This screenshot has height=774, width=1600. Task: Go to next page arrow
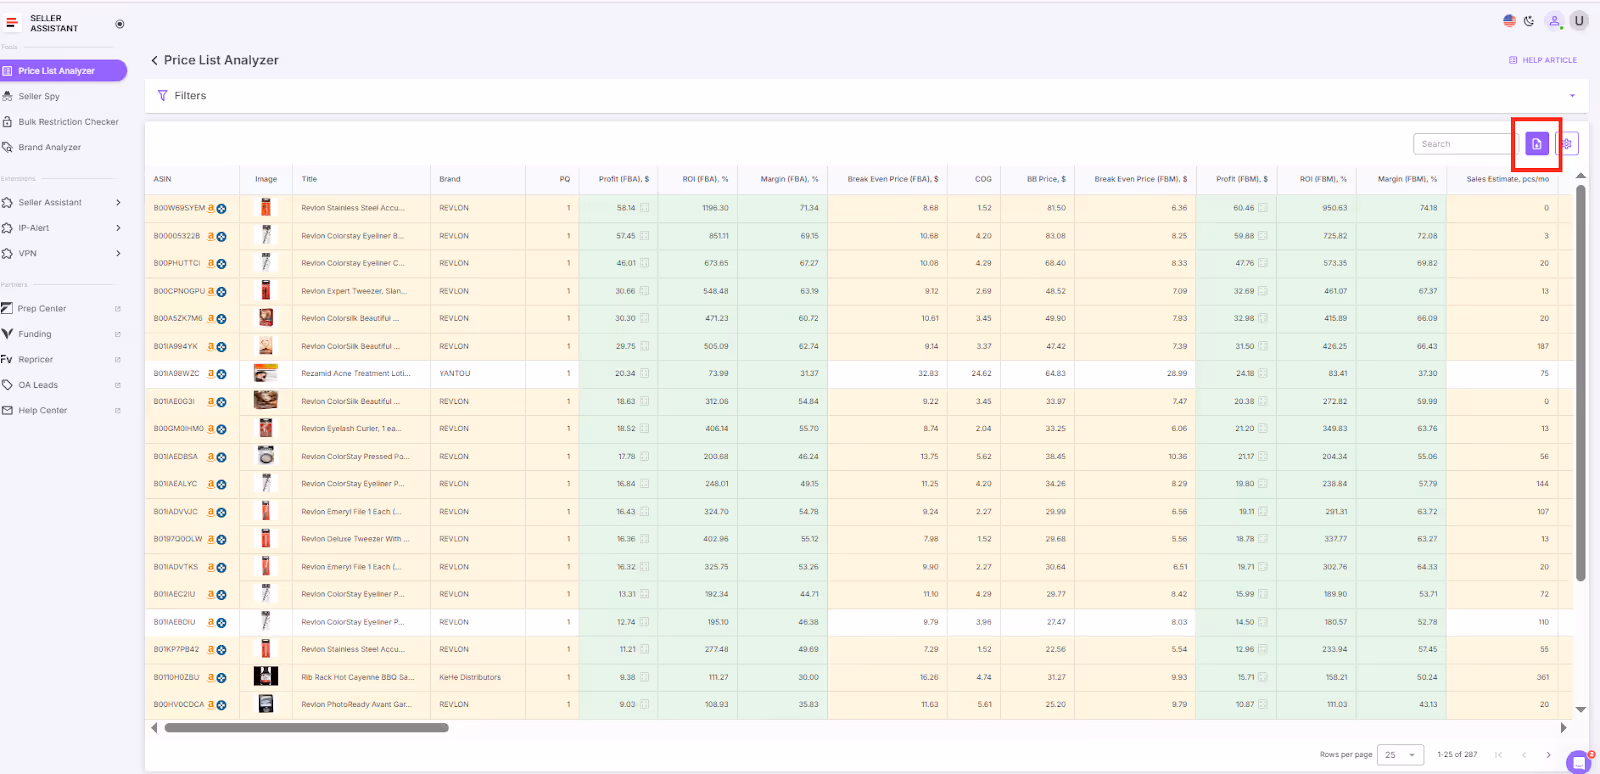pyautogui.click(x=1548, y=755)
